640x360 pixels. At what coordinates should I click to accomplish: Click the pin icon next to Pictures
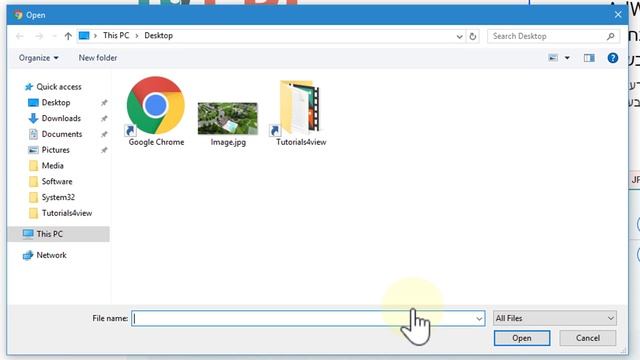click(104, 150)
